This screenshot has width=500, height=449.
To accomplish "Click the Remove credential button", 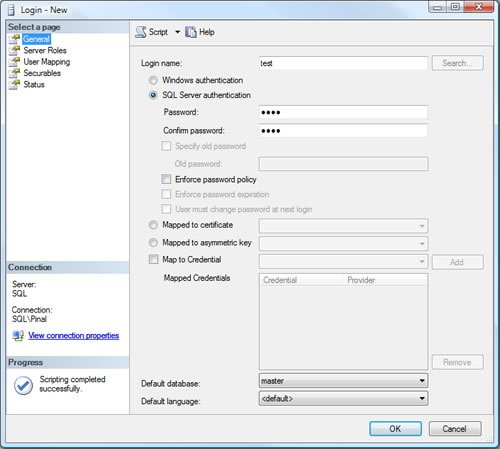I will coord(458,362).
